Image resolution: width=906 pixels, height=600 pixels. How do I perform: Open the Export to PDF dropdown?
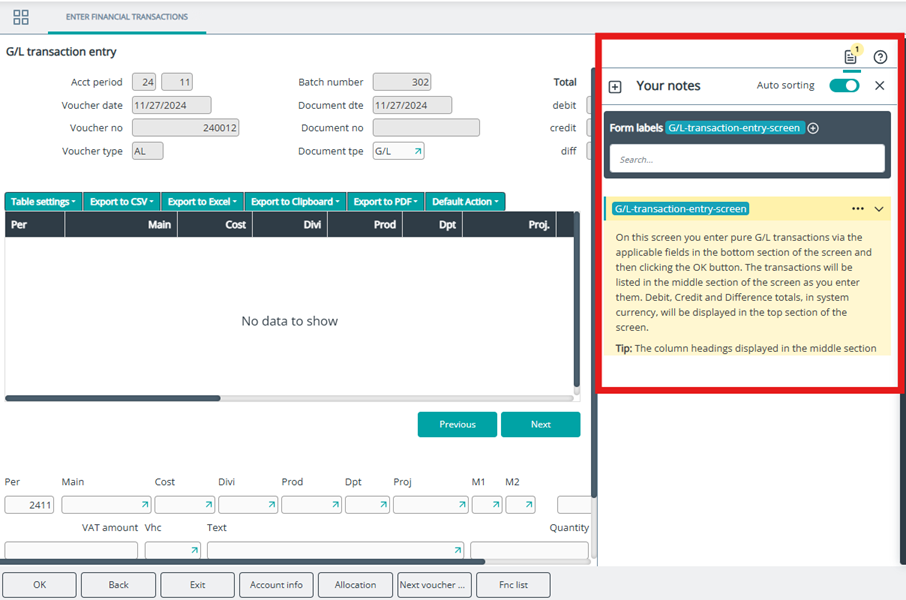pos(385,202)
